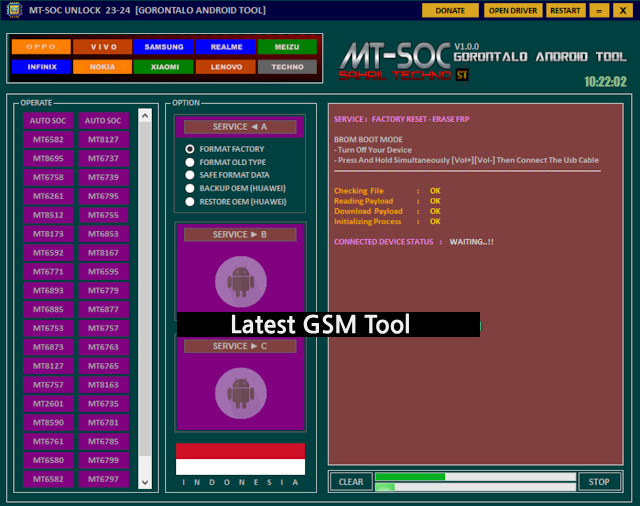Select the MT6771 chipset

click(48, 272)
